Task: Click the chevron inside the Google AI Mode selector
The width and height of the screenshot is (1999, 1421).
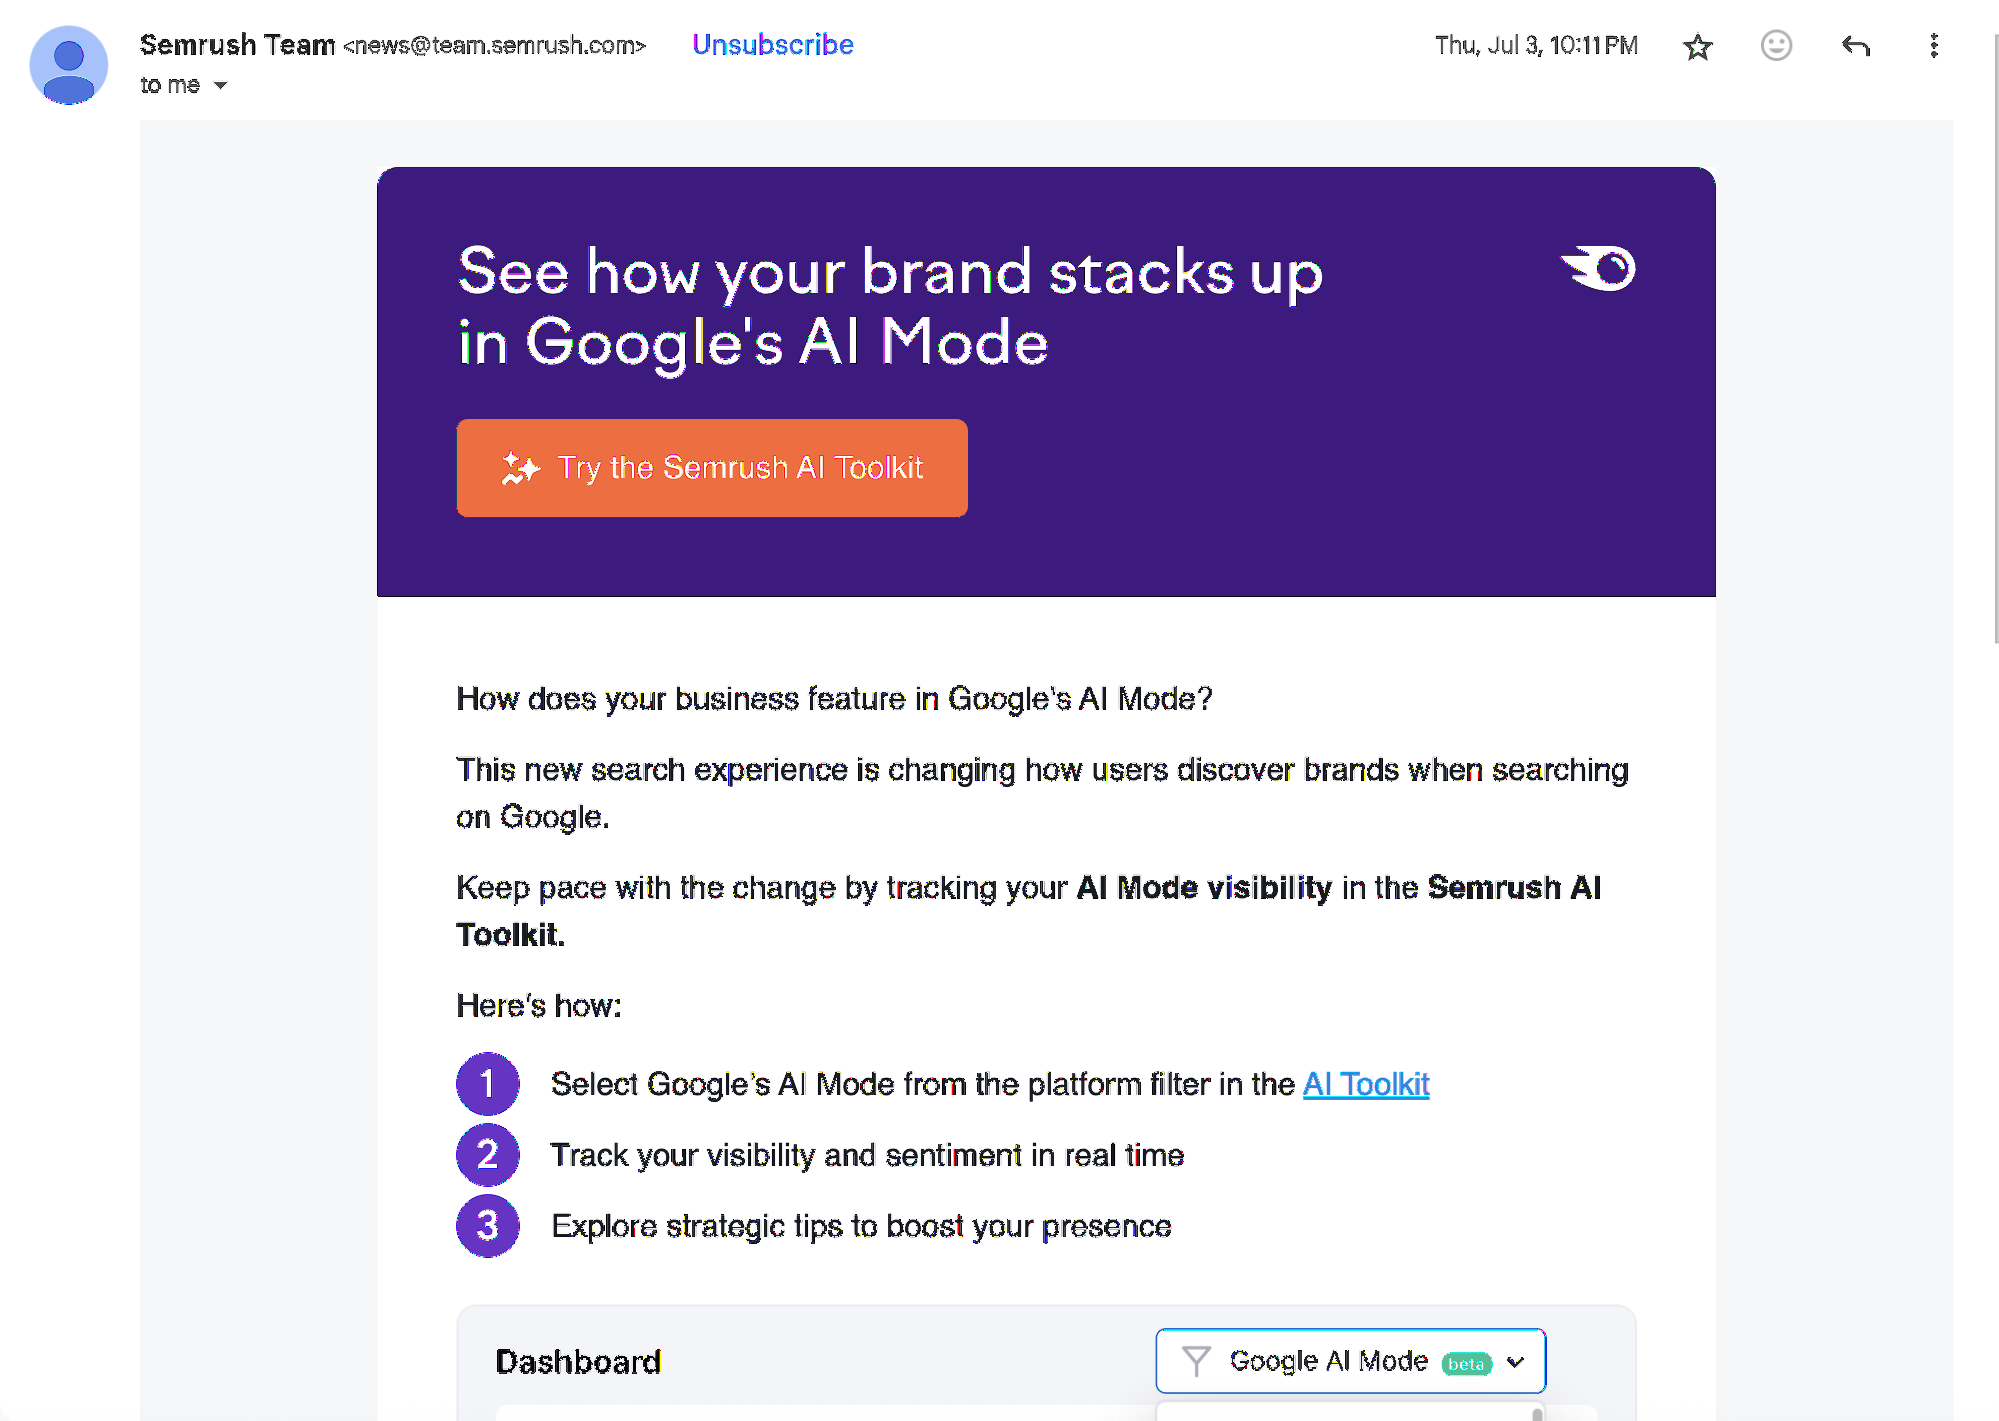Action: click(x=1513, y=1361)
